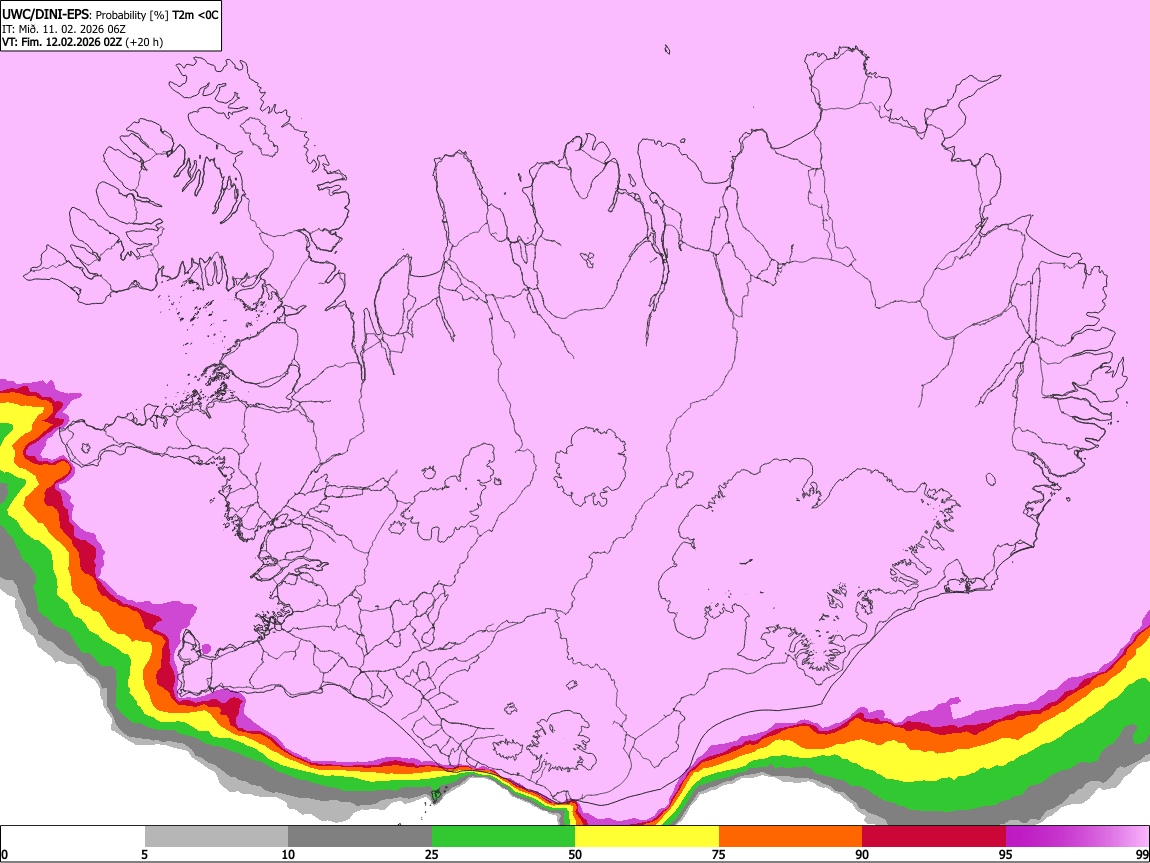
Task: Click the green 25–50 legend swatch
Action: pos(503,836)
